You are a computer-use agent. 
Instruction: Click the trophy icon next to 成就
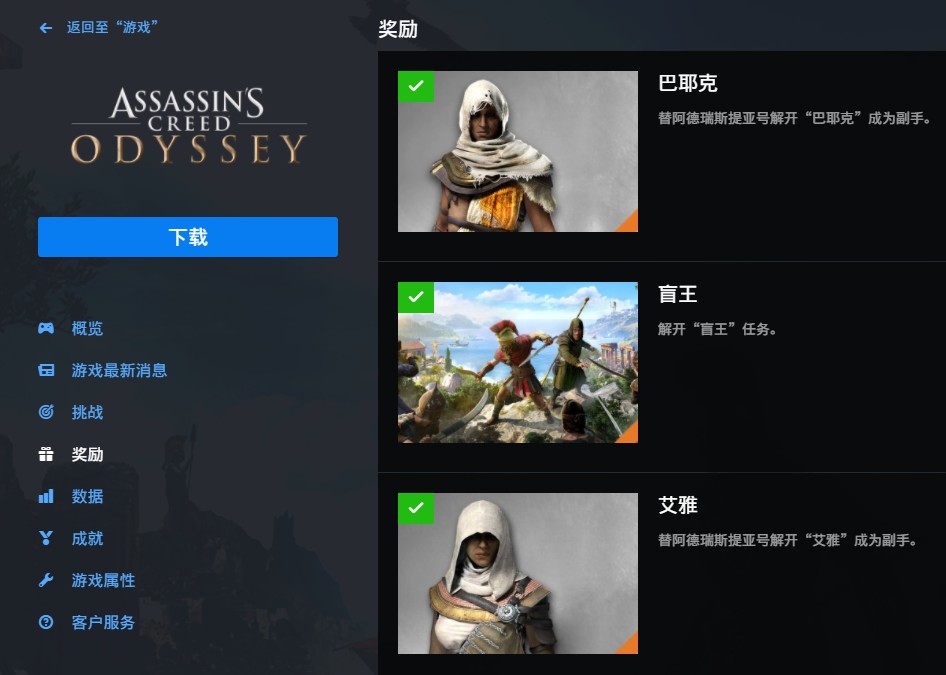(46, 538)
